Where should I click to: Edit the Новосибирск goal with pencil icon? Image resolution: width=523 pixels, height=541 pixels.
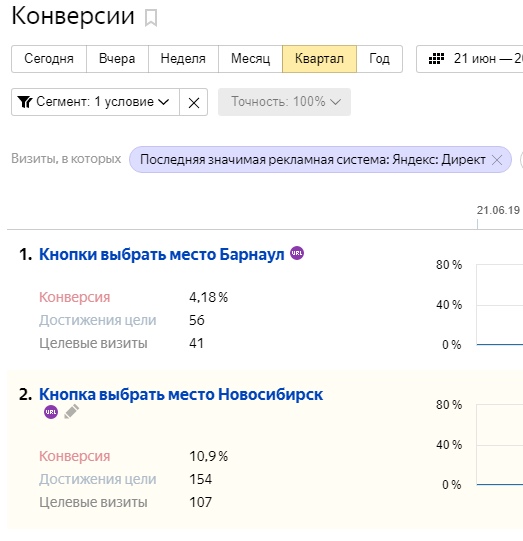point(71,412)
